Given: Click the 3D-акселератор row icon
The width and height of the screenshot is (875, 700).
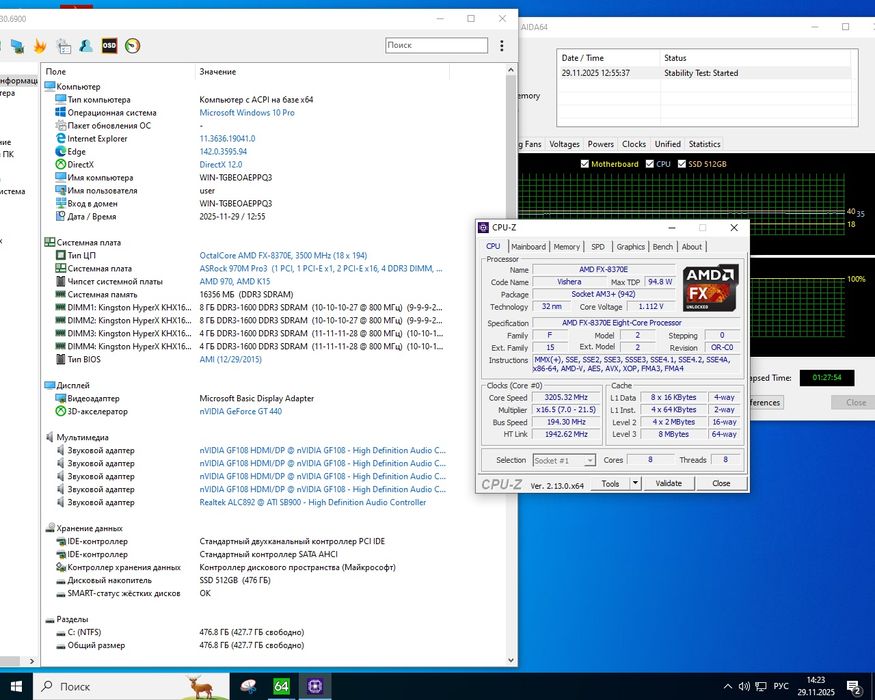Looking at the screenshot, I should point(61,411).
